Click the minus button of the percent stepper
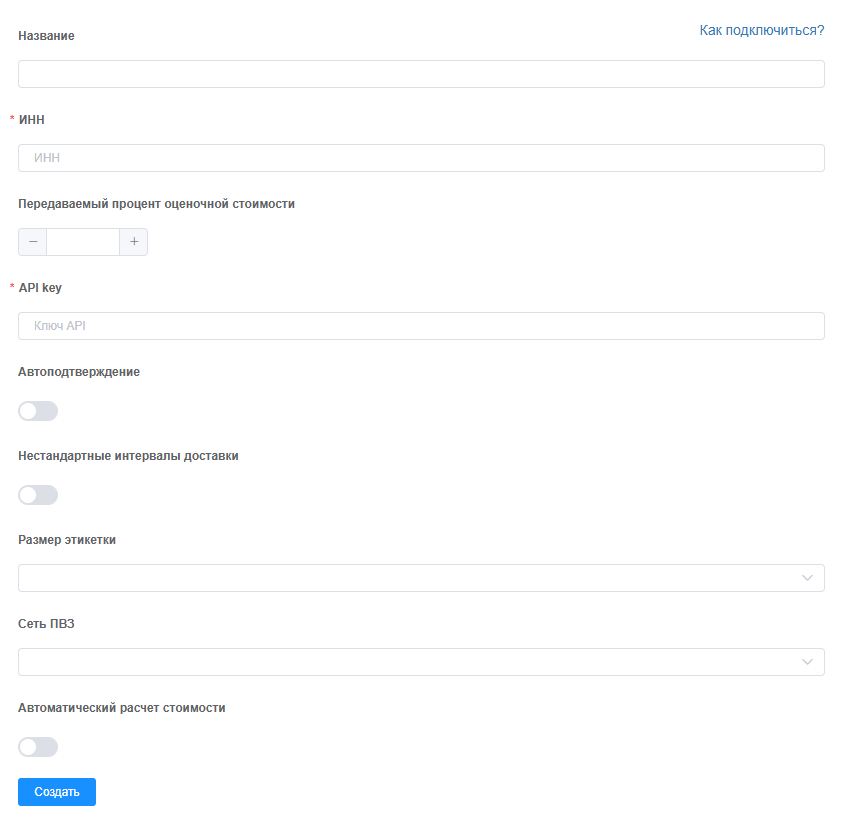The image size is (848, 838). (32, 242)
